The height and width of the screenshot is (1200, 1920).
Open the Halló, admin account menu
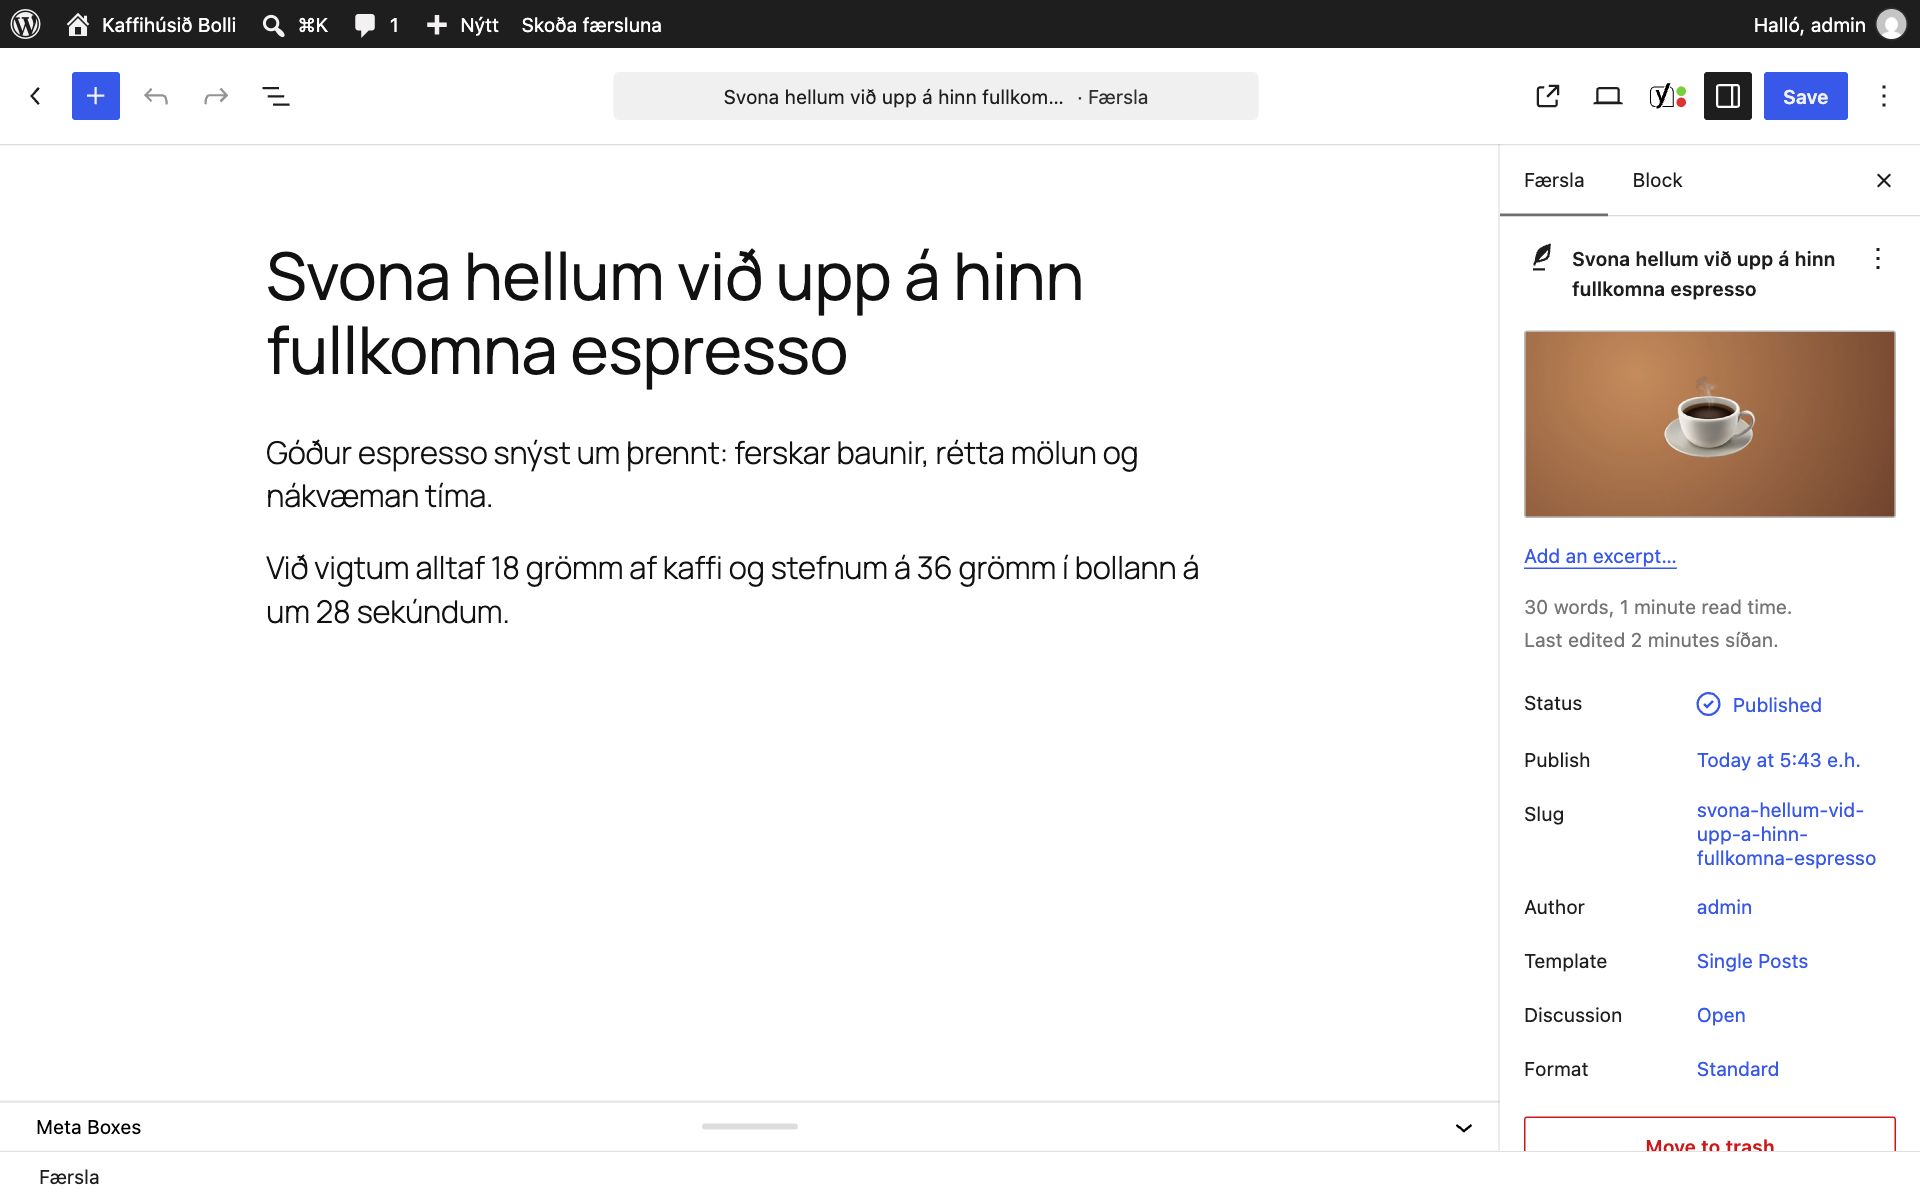click(x=1829, y=24)
